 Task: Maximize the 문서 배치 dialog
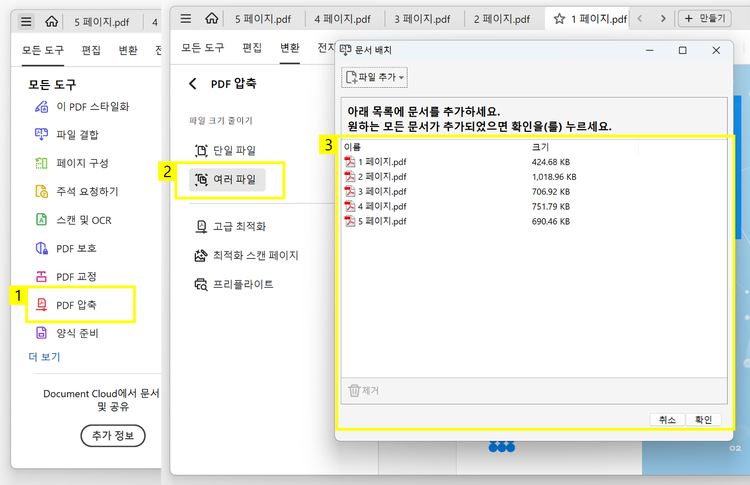click(683, 50)
